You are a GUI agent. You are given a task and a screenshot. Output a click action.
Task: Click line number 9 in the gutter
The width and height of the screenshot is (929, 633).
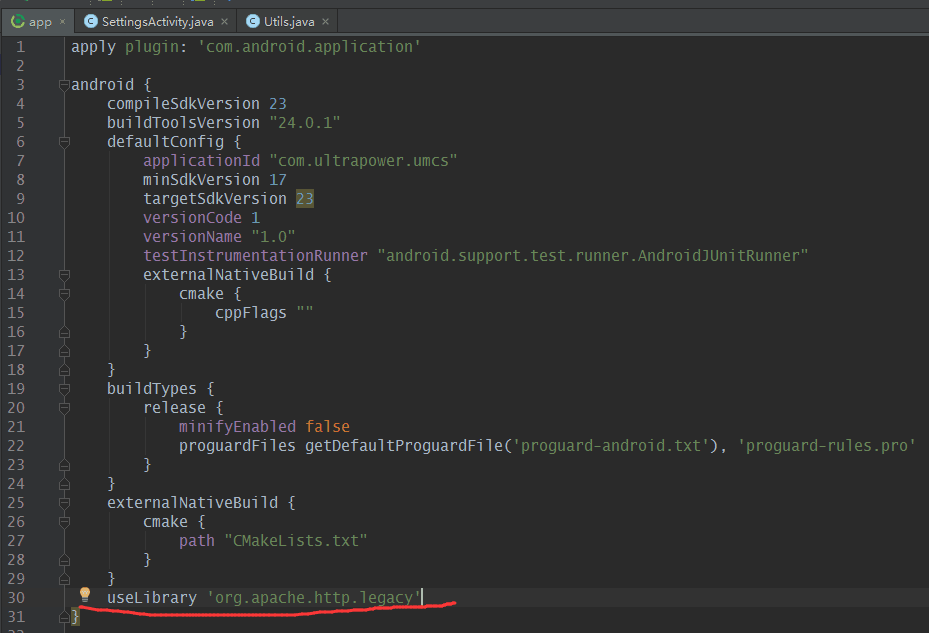20,198
